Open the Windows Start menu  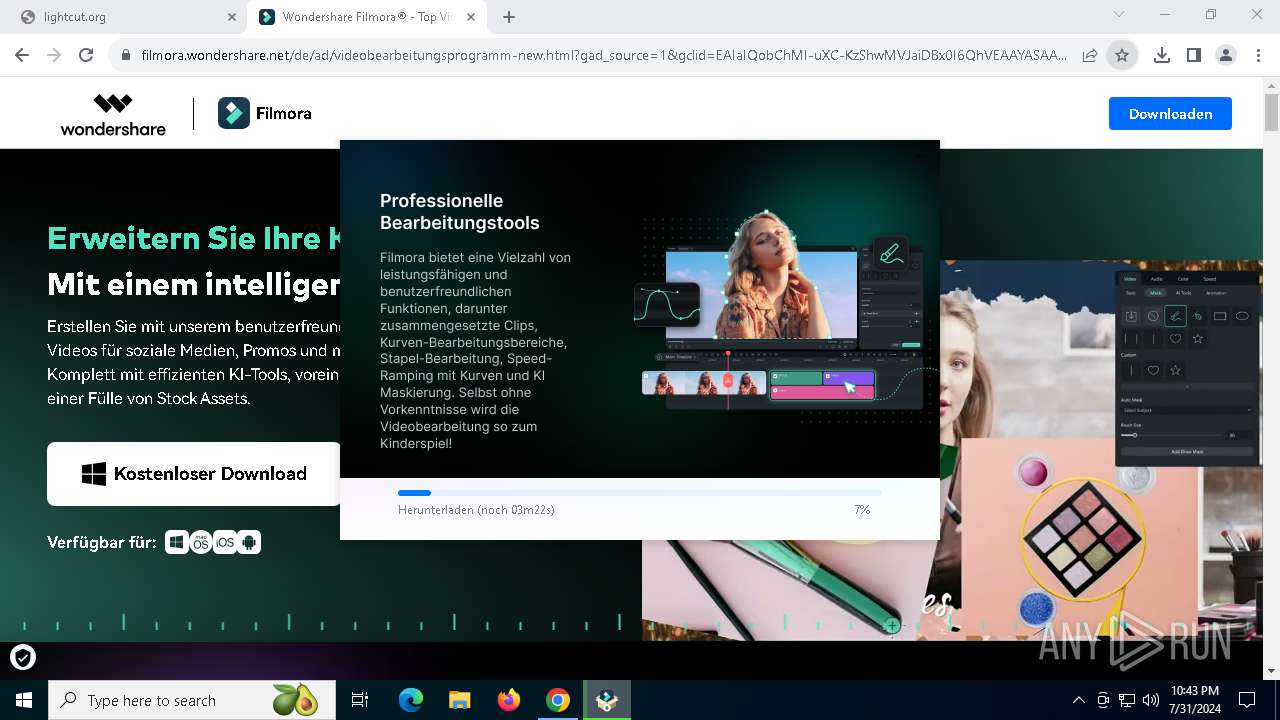click(24, 700)
